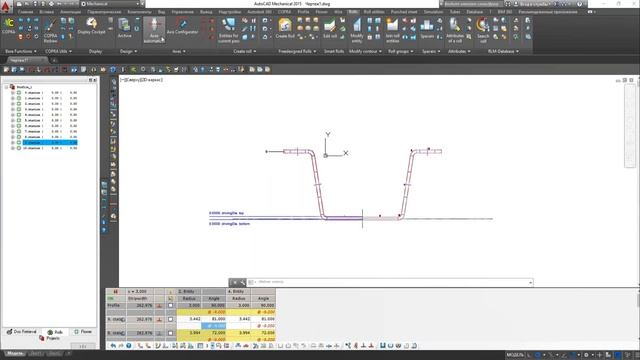Screen dimensions: 640x360
Task: Run the COPRA Redraw tool
Action: (51, 31)
